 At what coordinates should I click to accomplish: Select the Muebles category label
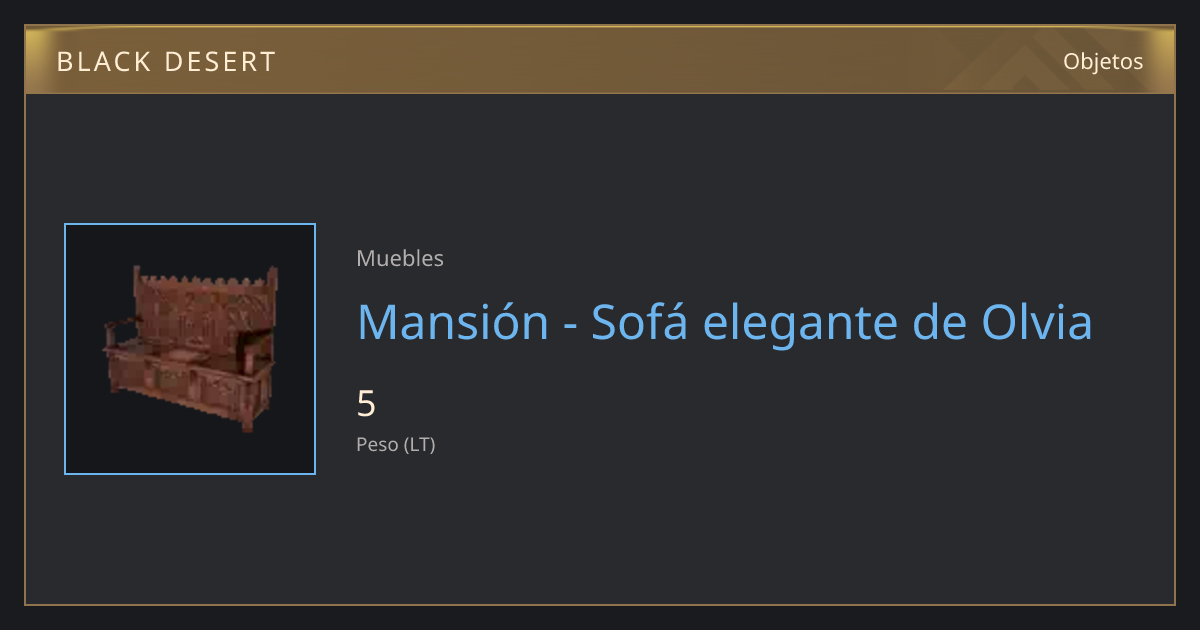400,258
